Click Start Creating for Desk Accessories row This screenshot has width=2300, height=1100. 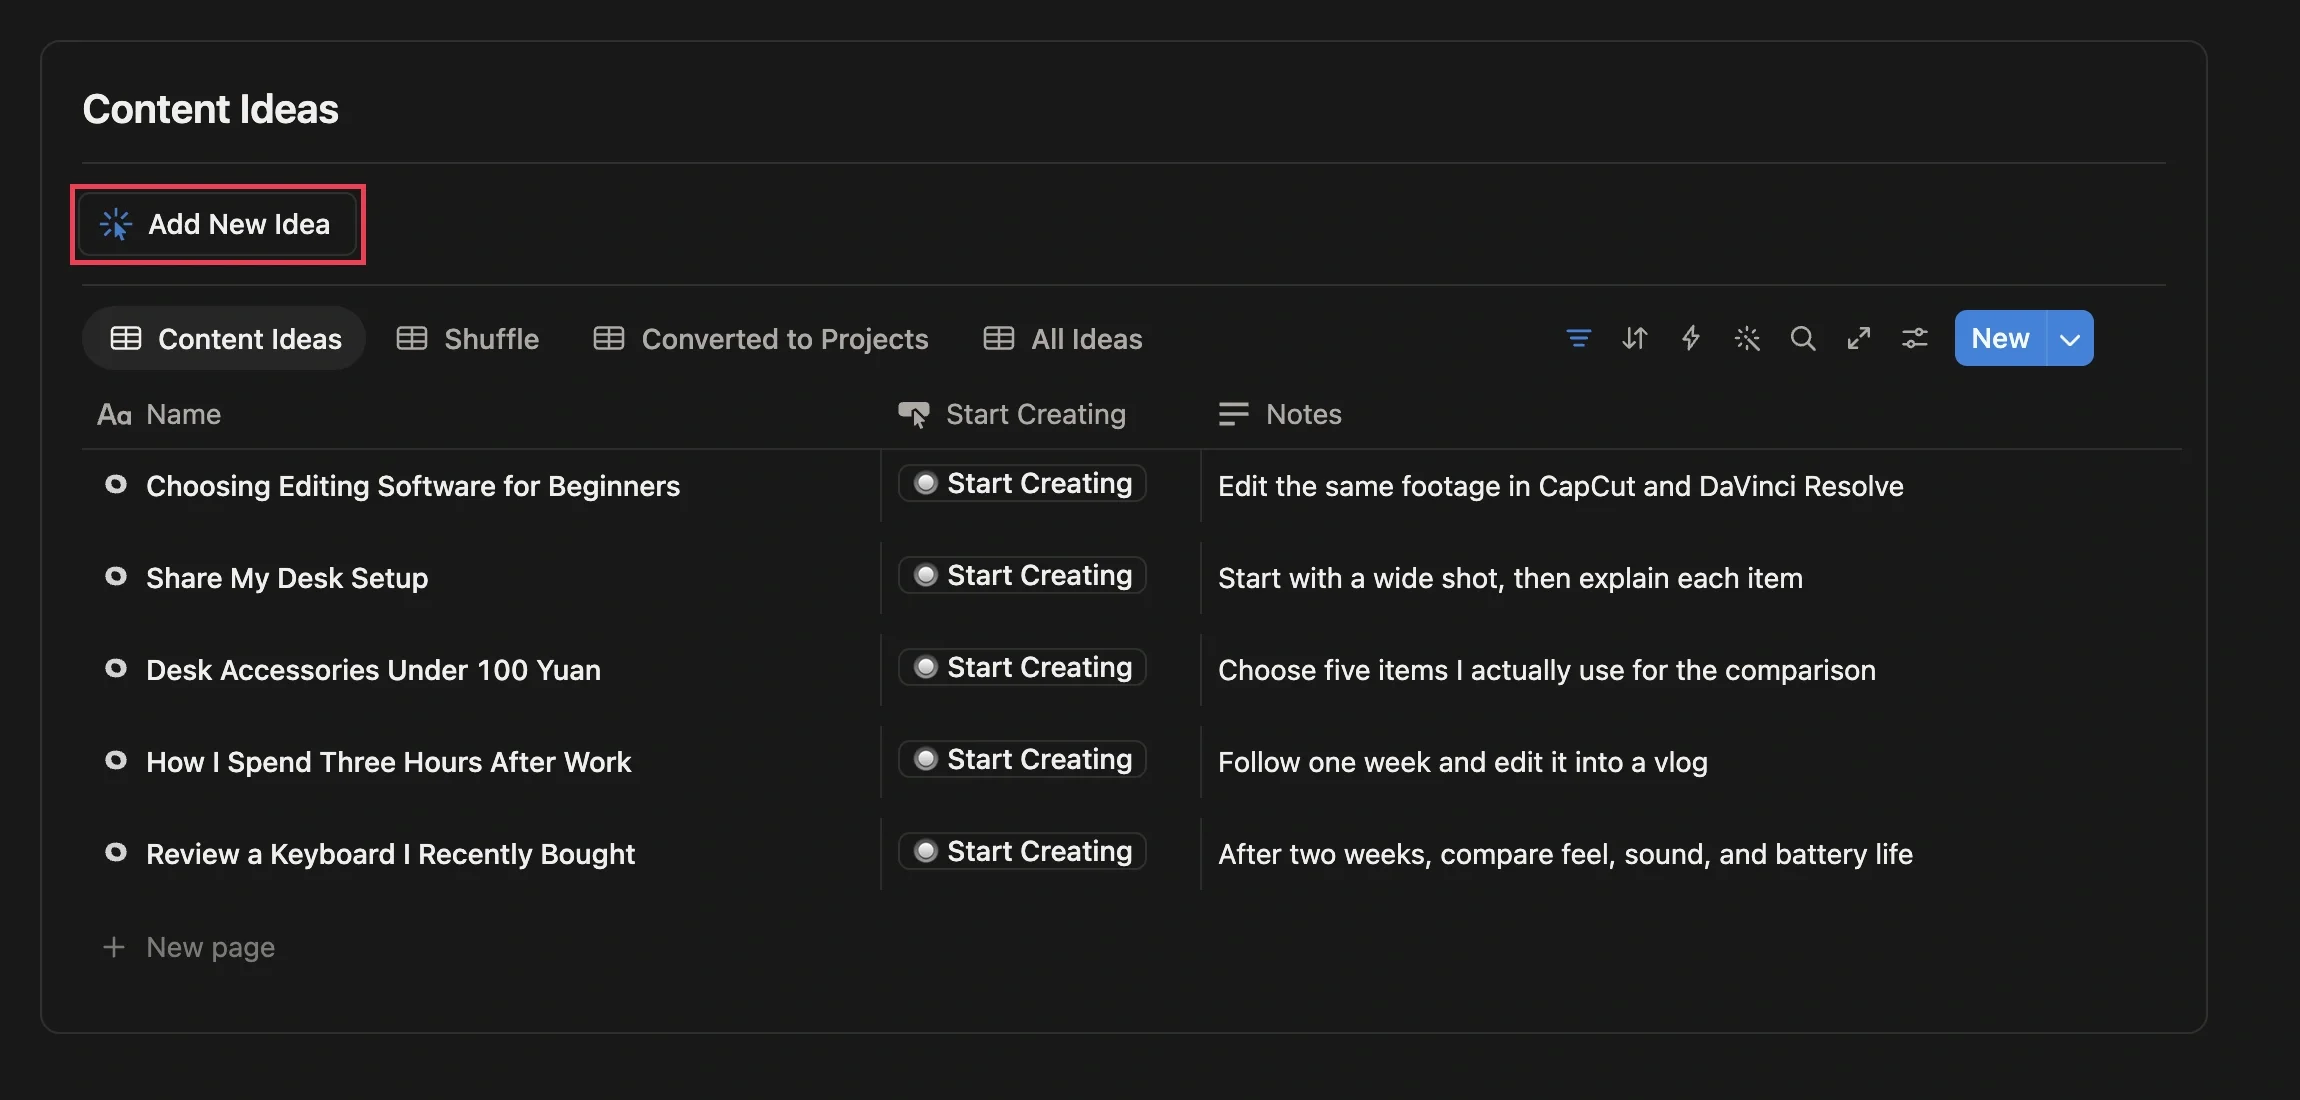tap(1022, 668)
